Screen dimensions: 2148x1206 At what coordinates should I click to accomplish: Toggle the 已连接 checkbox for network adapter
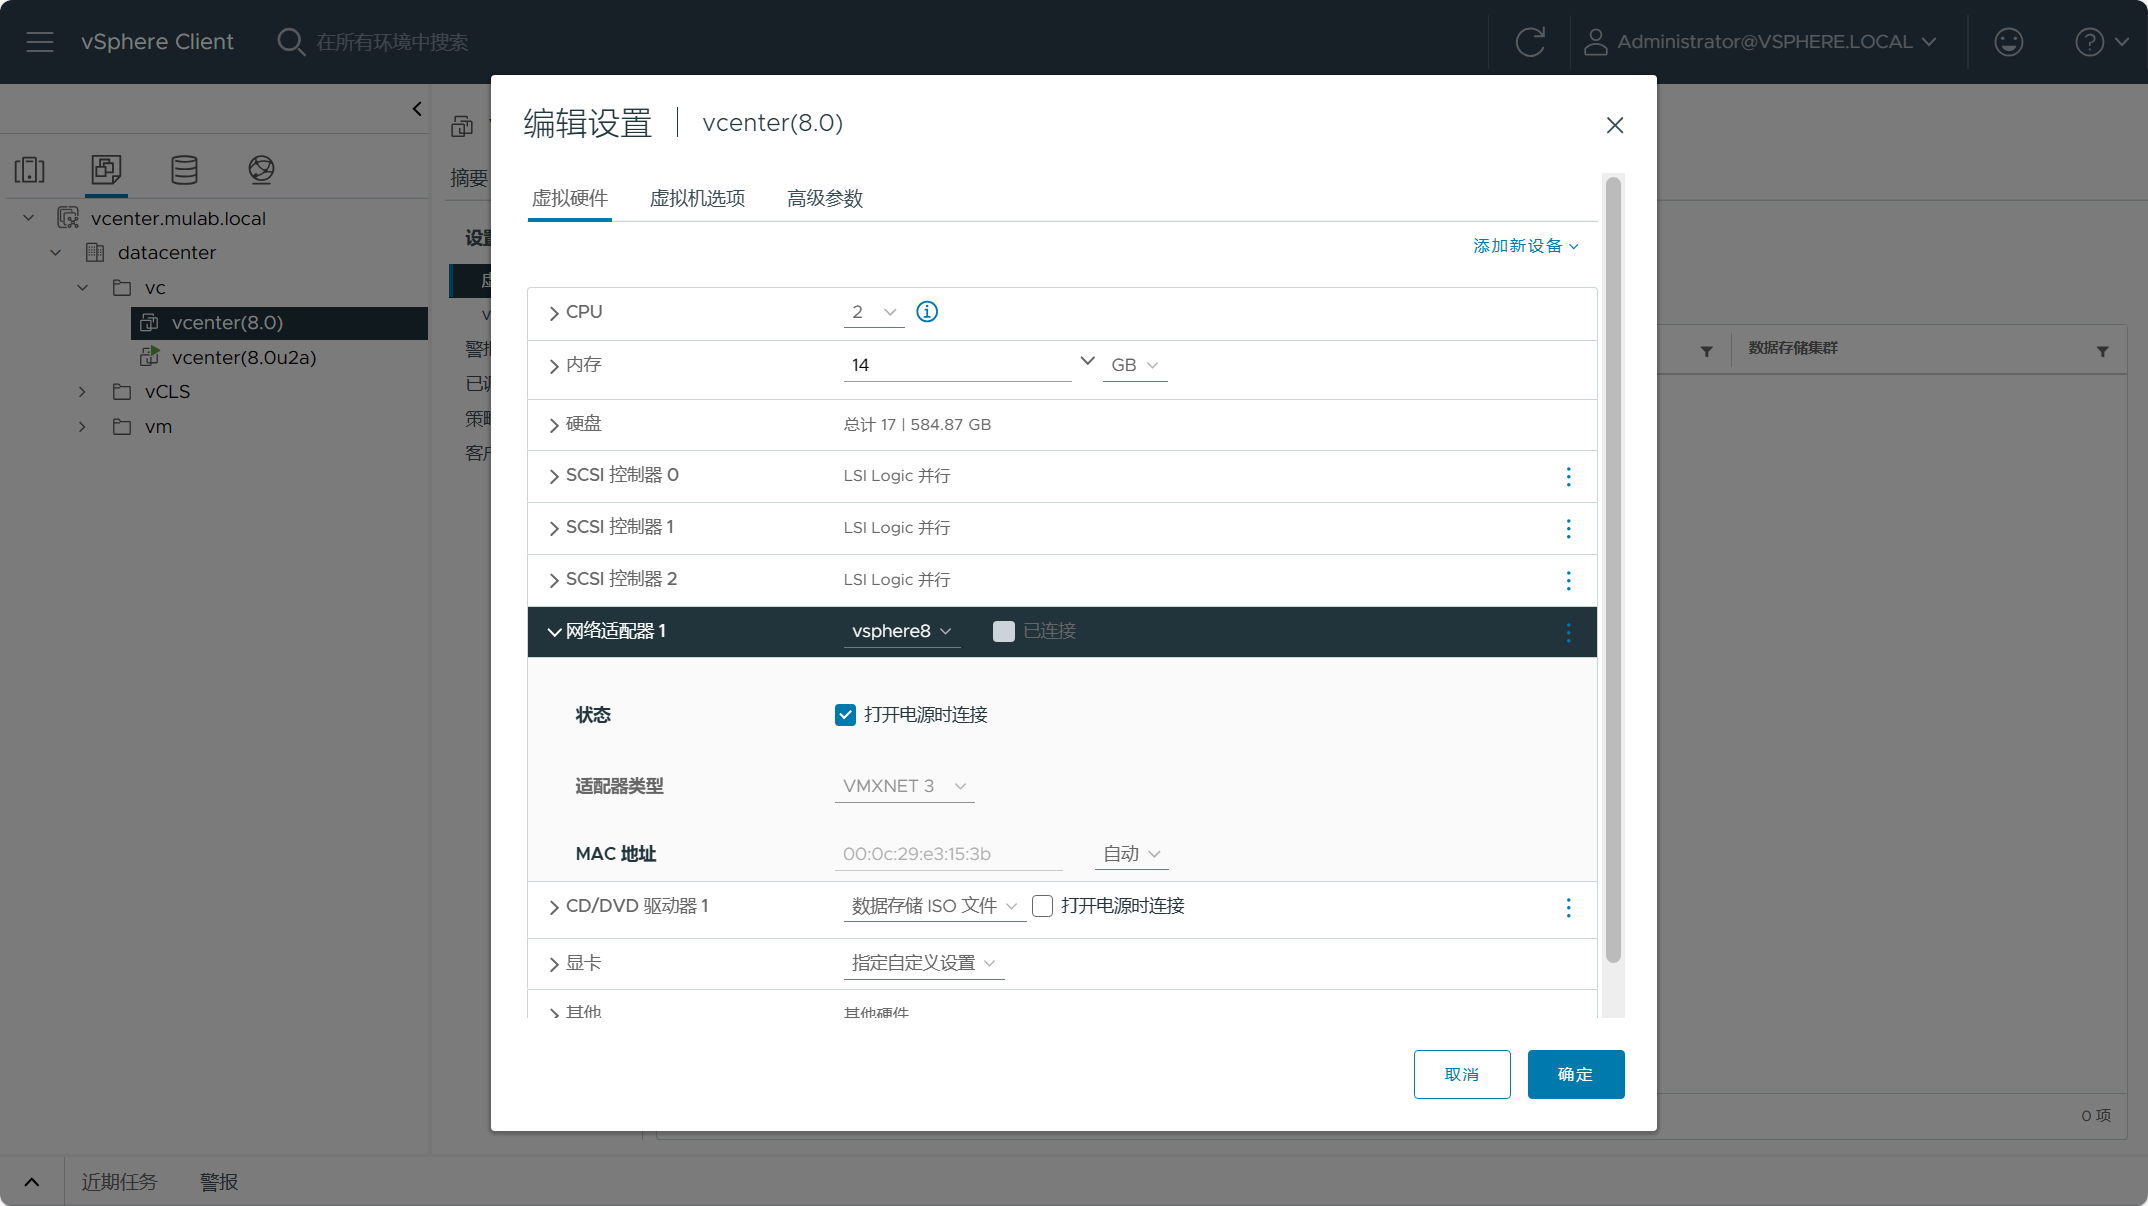(x=1003, y=631)
